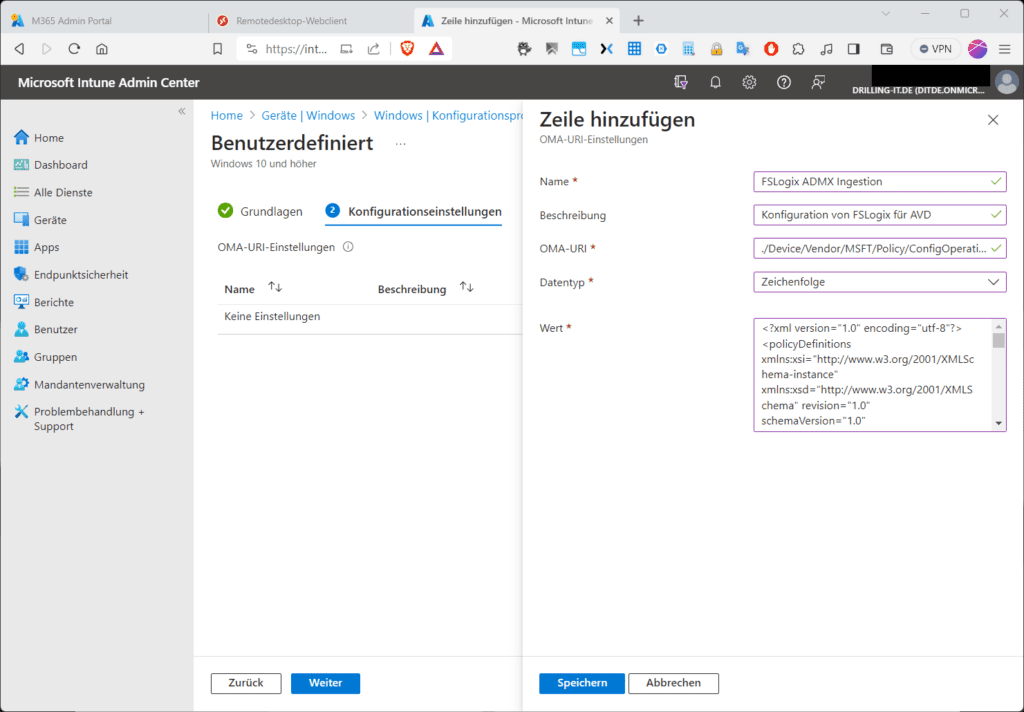Open Apps in the sidebar
Viewport: 1024px width, 712px height.
(37, 248)
